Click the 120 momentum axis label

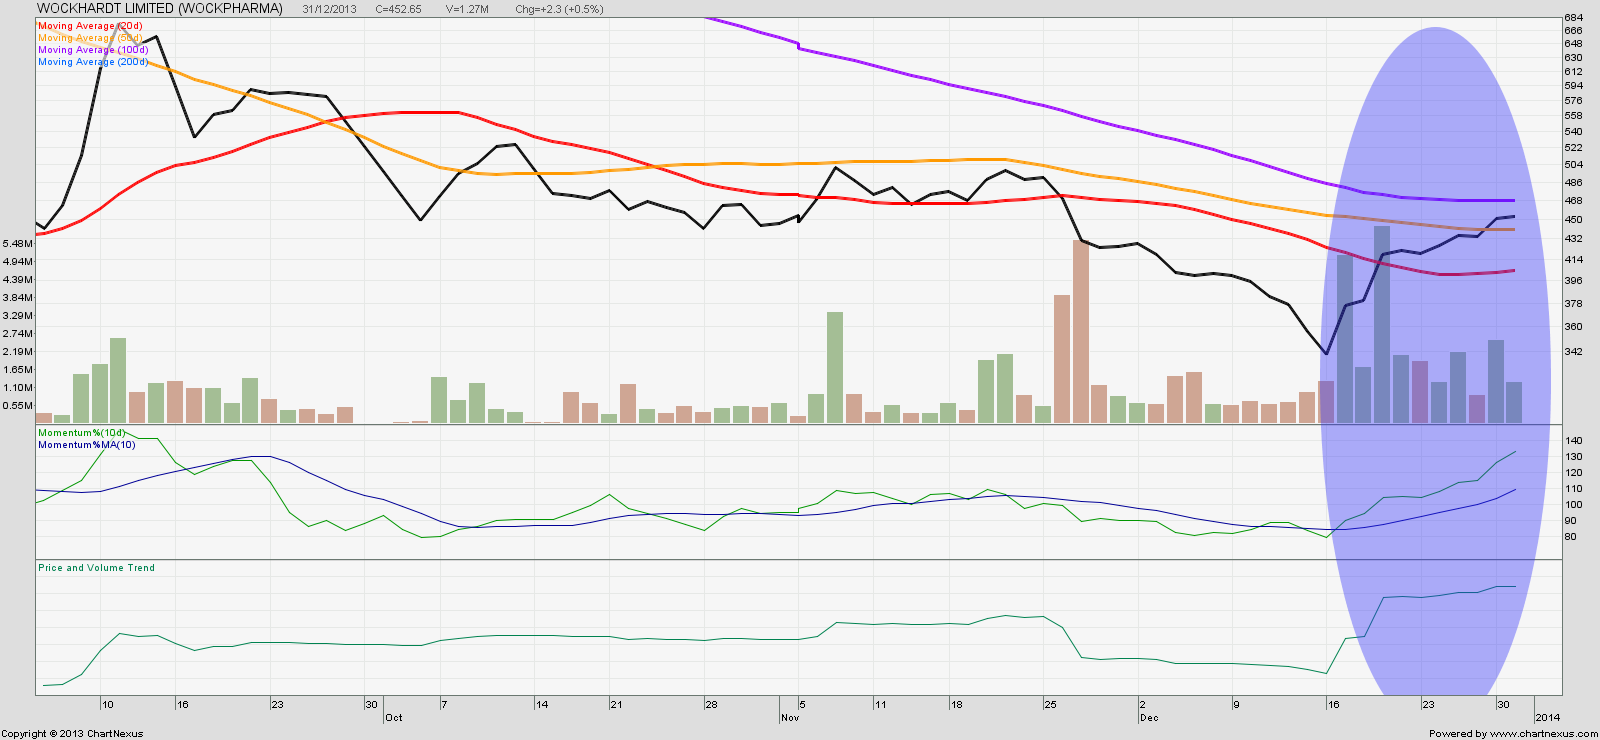1573,473
